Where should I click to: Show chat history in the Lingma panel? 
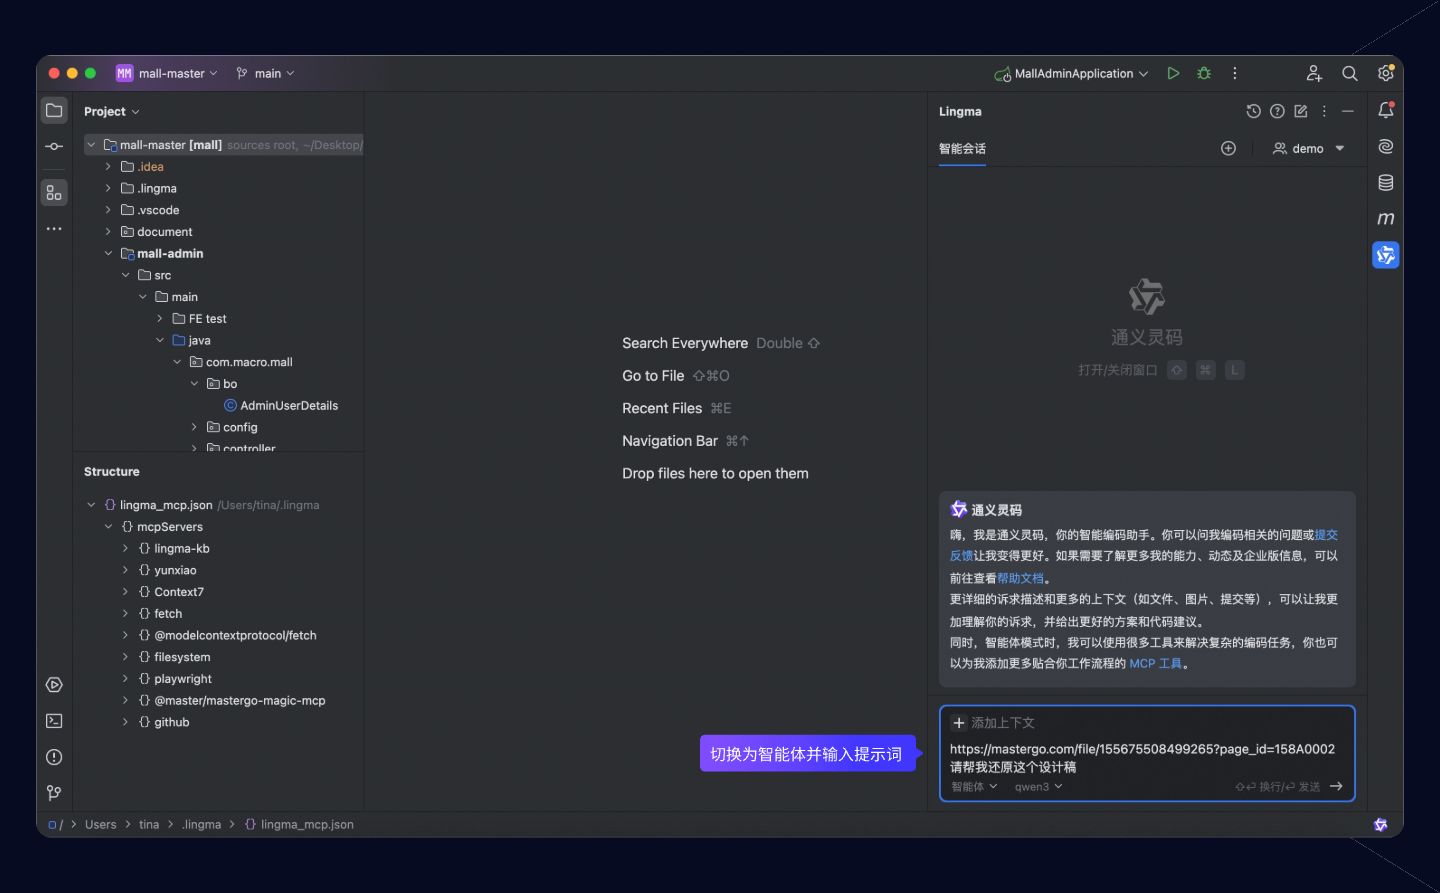1253,111
